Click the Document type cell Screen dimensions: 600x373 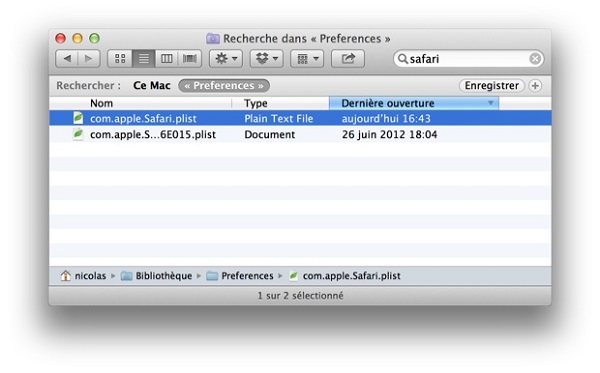[270, 135]
